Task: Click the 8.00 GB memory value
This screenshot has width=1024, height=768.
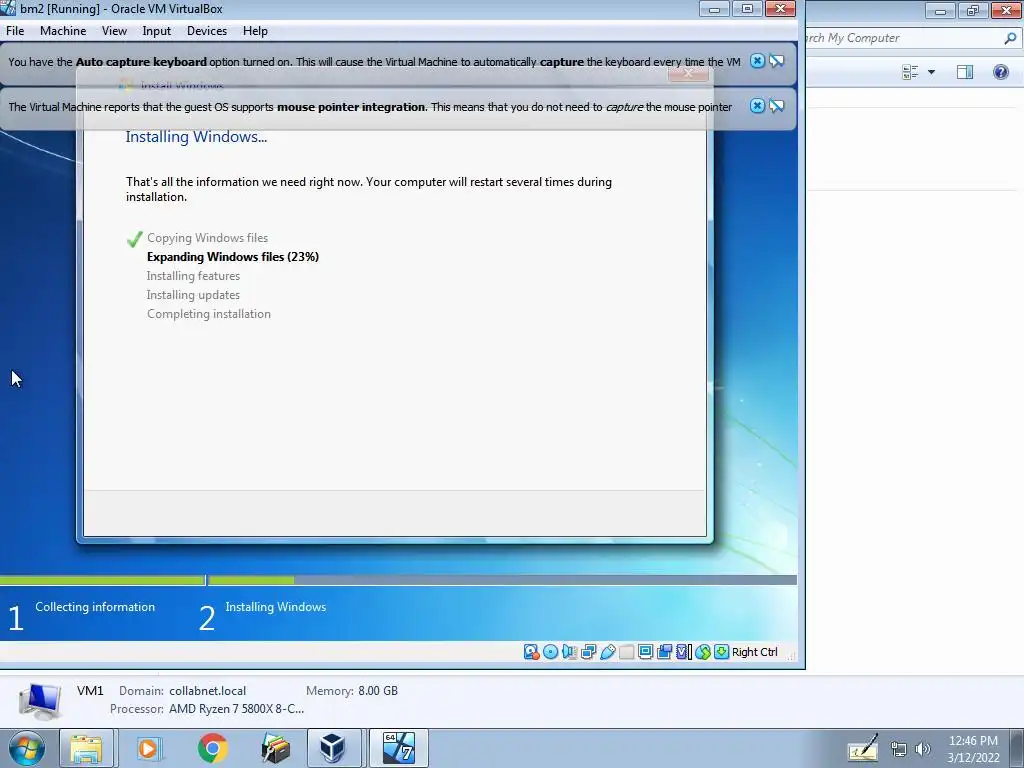Action: (377, 690)
